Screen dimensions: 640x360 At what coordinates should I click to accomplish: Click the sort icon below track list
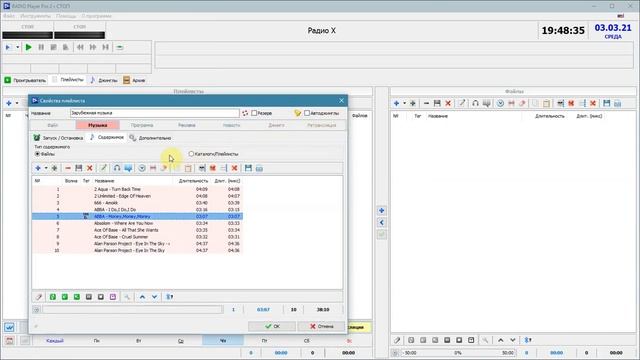click(169, 297)
